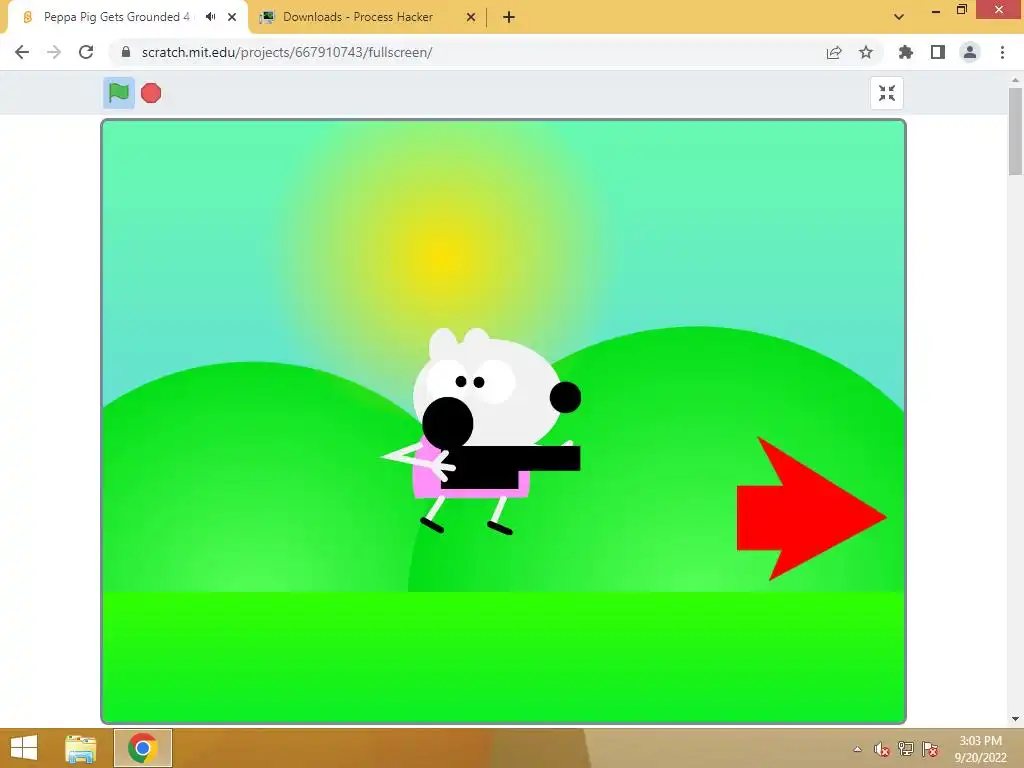
Task: Click the Chrome taskbar icon
Action: [143, 748]
